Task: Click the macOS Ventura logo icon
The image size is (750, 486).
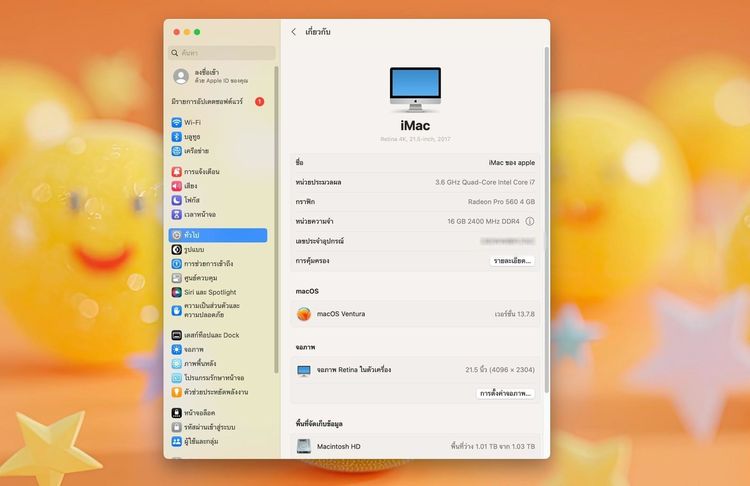Action: pyautogui.click(x=304, y=314)
